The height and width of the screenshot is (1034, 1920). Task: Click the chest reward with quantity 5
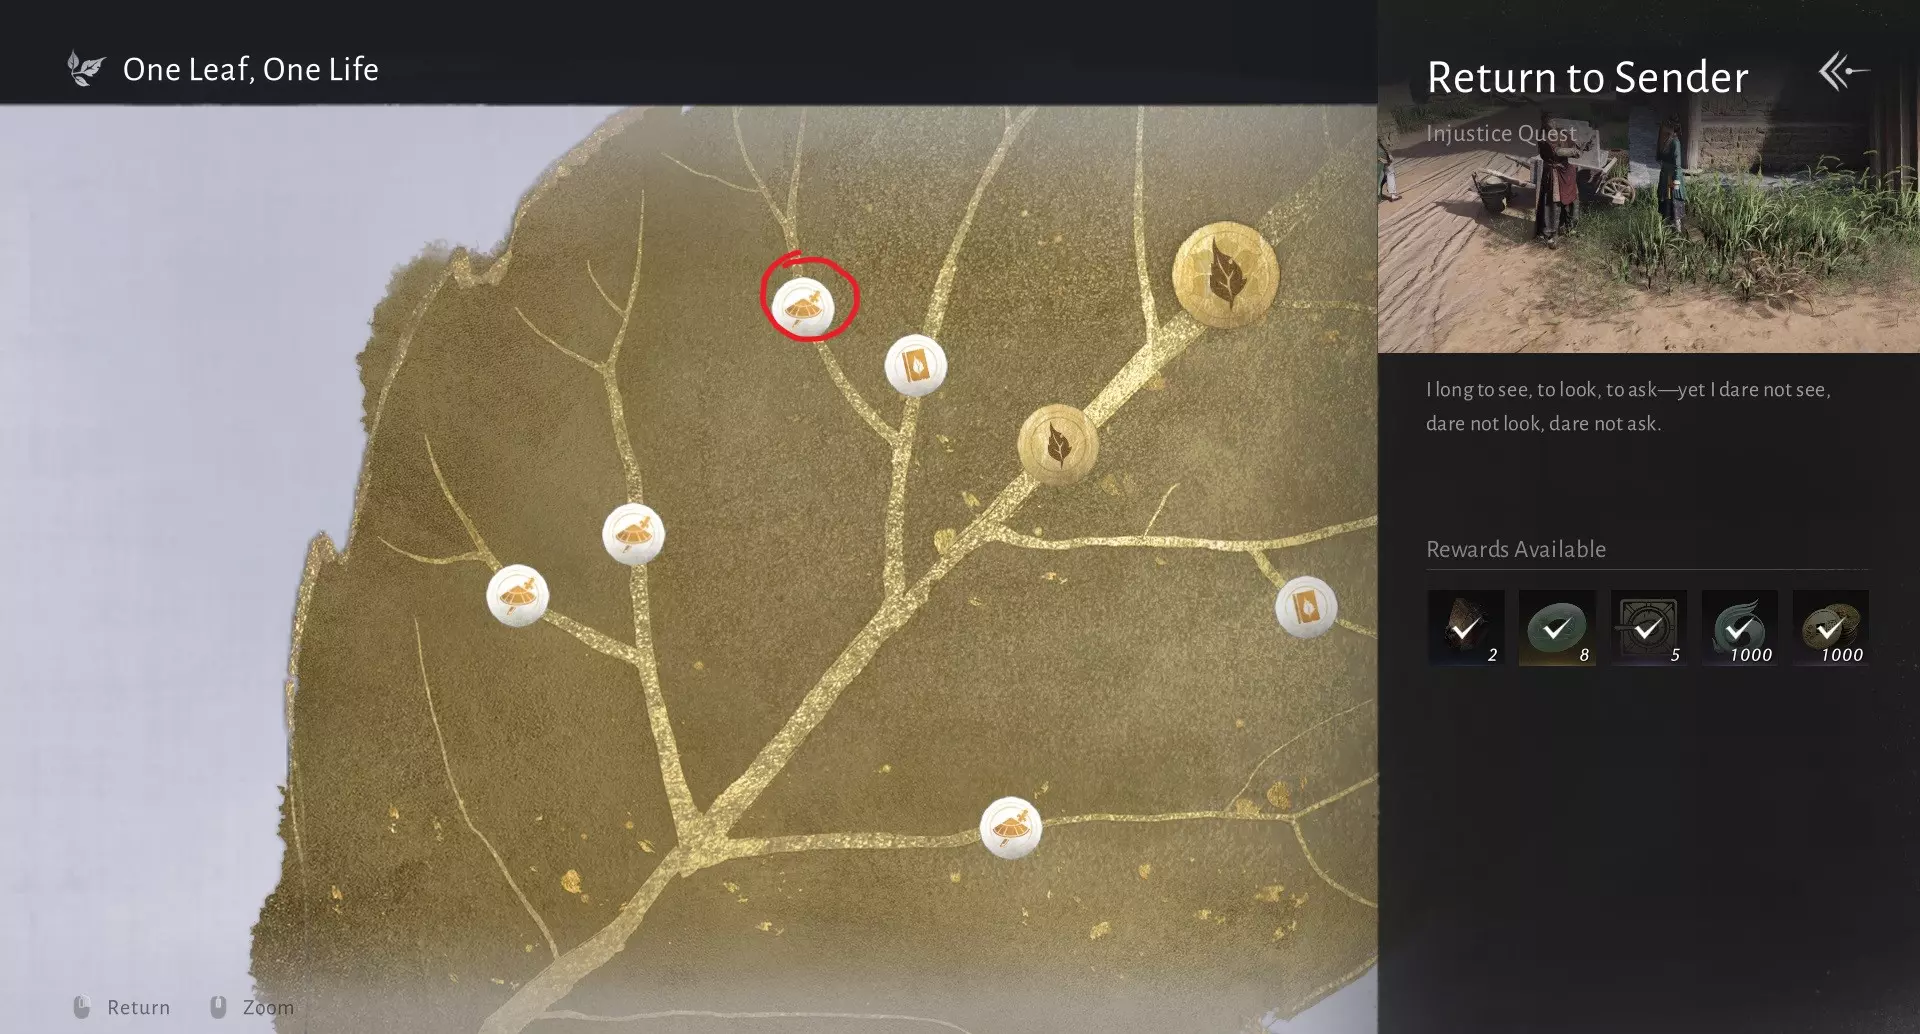(1648, 628)
